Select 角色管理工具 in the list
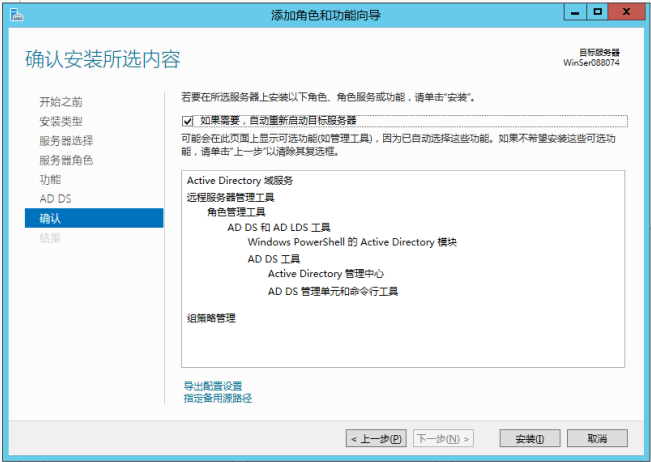This screenshot has height=462, width=651. coord(236,212)
